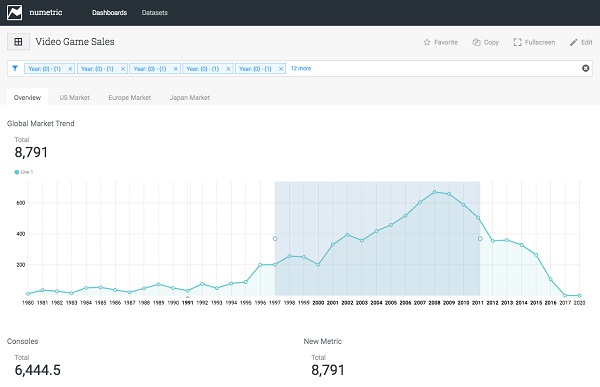Click the numetric logo icon

[15, 13]
